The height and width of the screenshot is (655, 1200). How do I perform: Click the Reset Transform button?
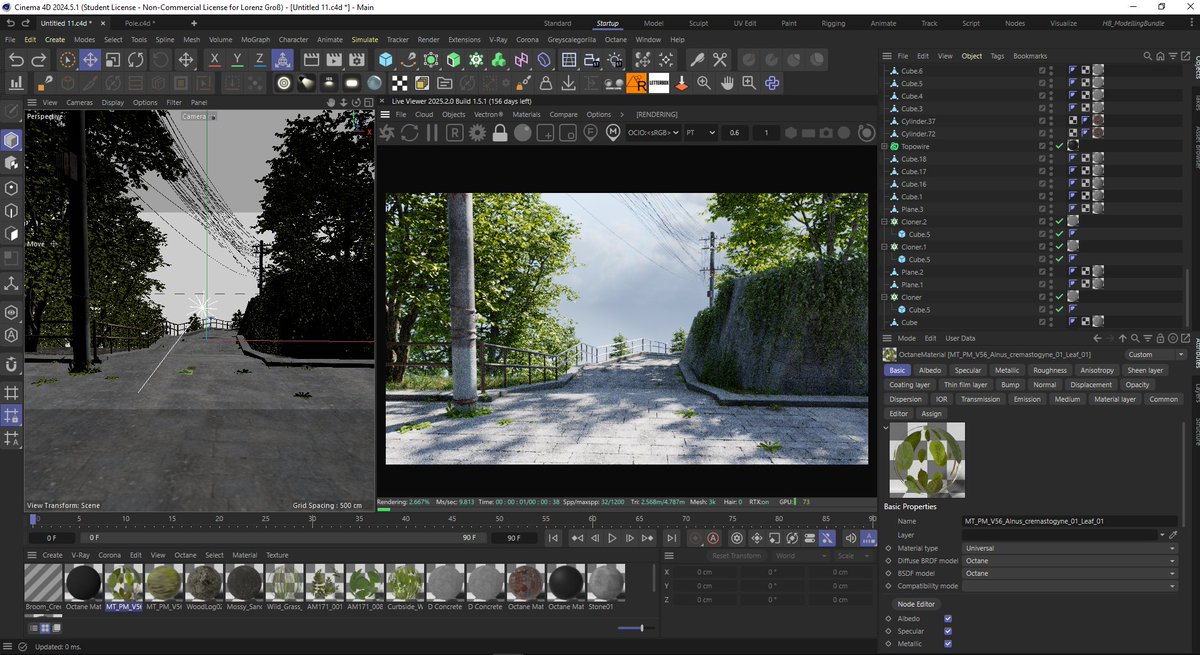[x=735, y=555]
